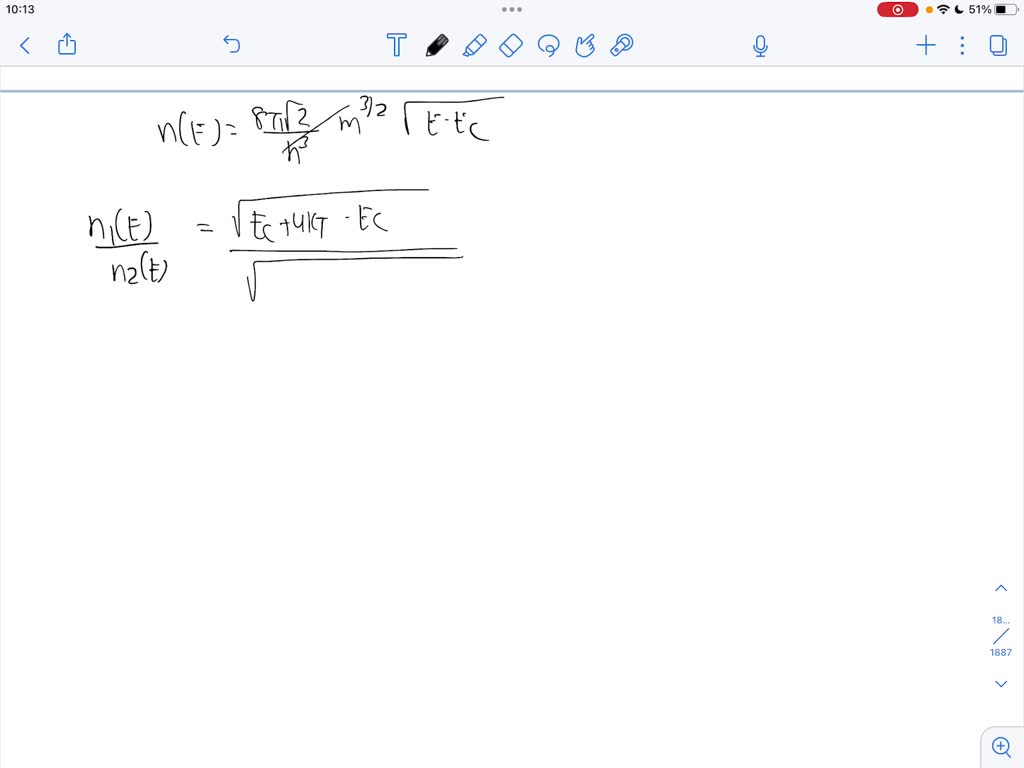Screen dimensions: 1024x768
Task: Select the Text tool
Action: [396, 45]
